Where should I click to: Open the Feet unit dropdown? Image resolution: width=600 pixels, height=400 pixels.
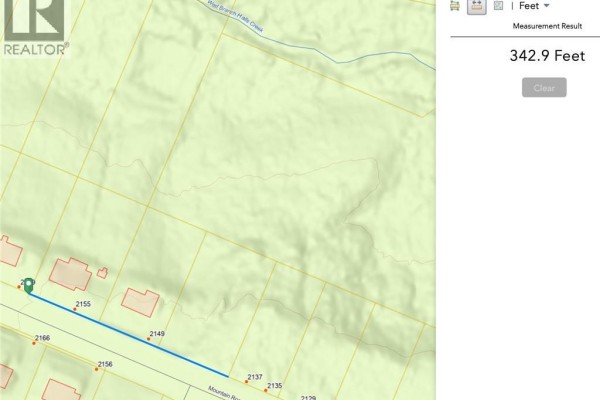(534, 6)
